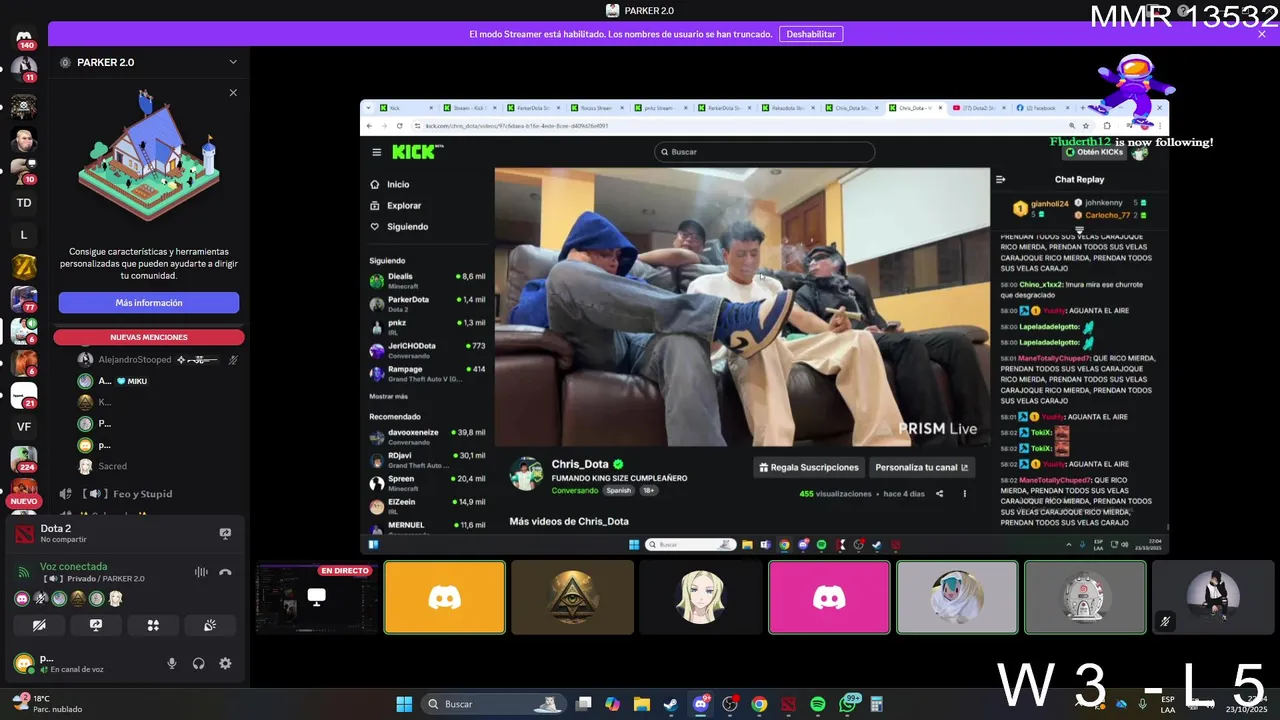Share Dota 2 screen icon
Image resolution: width=1280 pixels, height=720 pixels.
pyautogui.click(x=225, y=534)
